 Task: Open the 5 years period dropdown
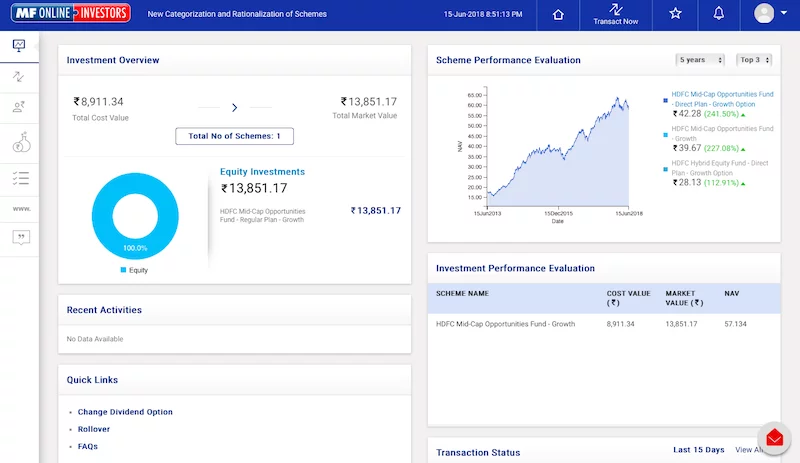pos(700,60)
